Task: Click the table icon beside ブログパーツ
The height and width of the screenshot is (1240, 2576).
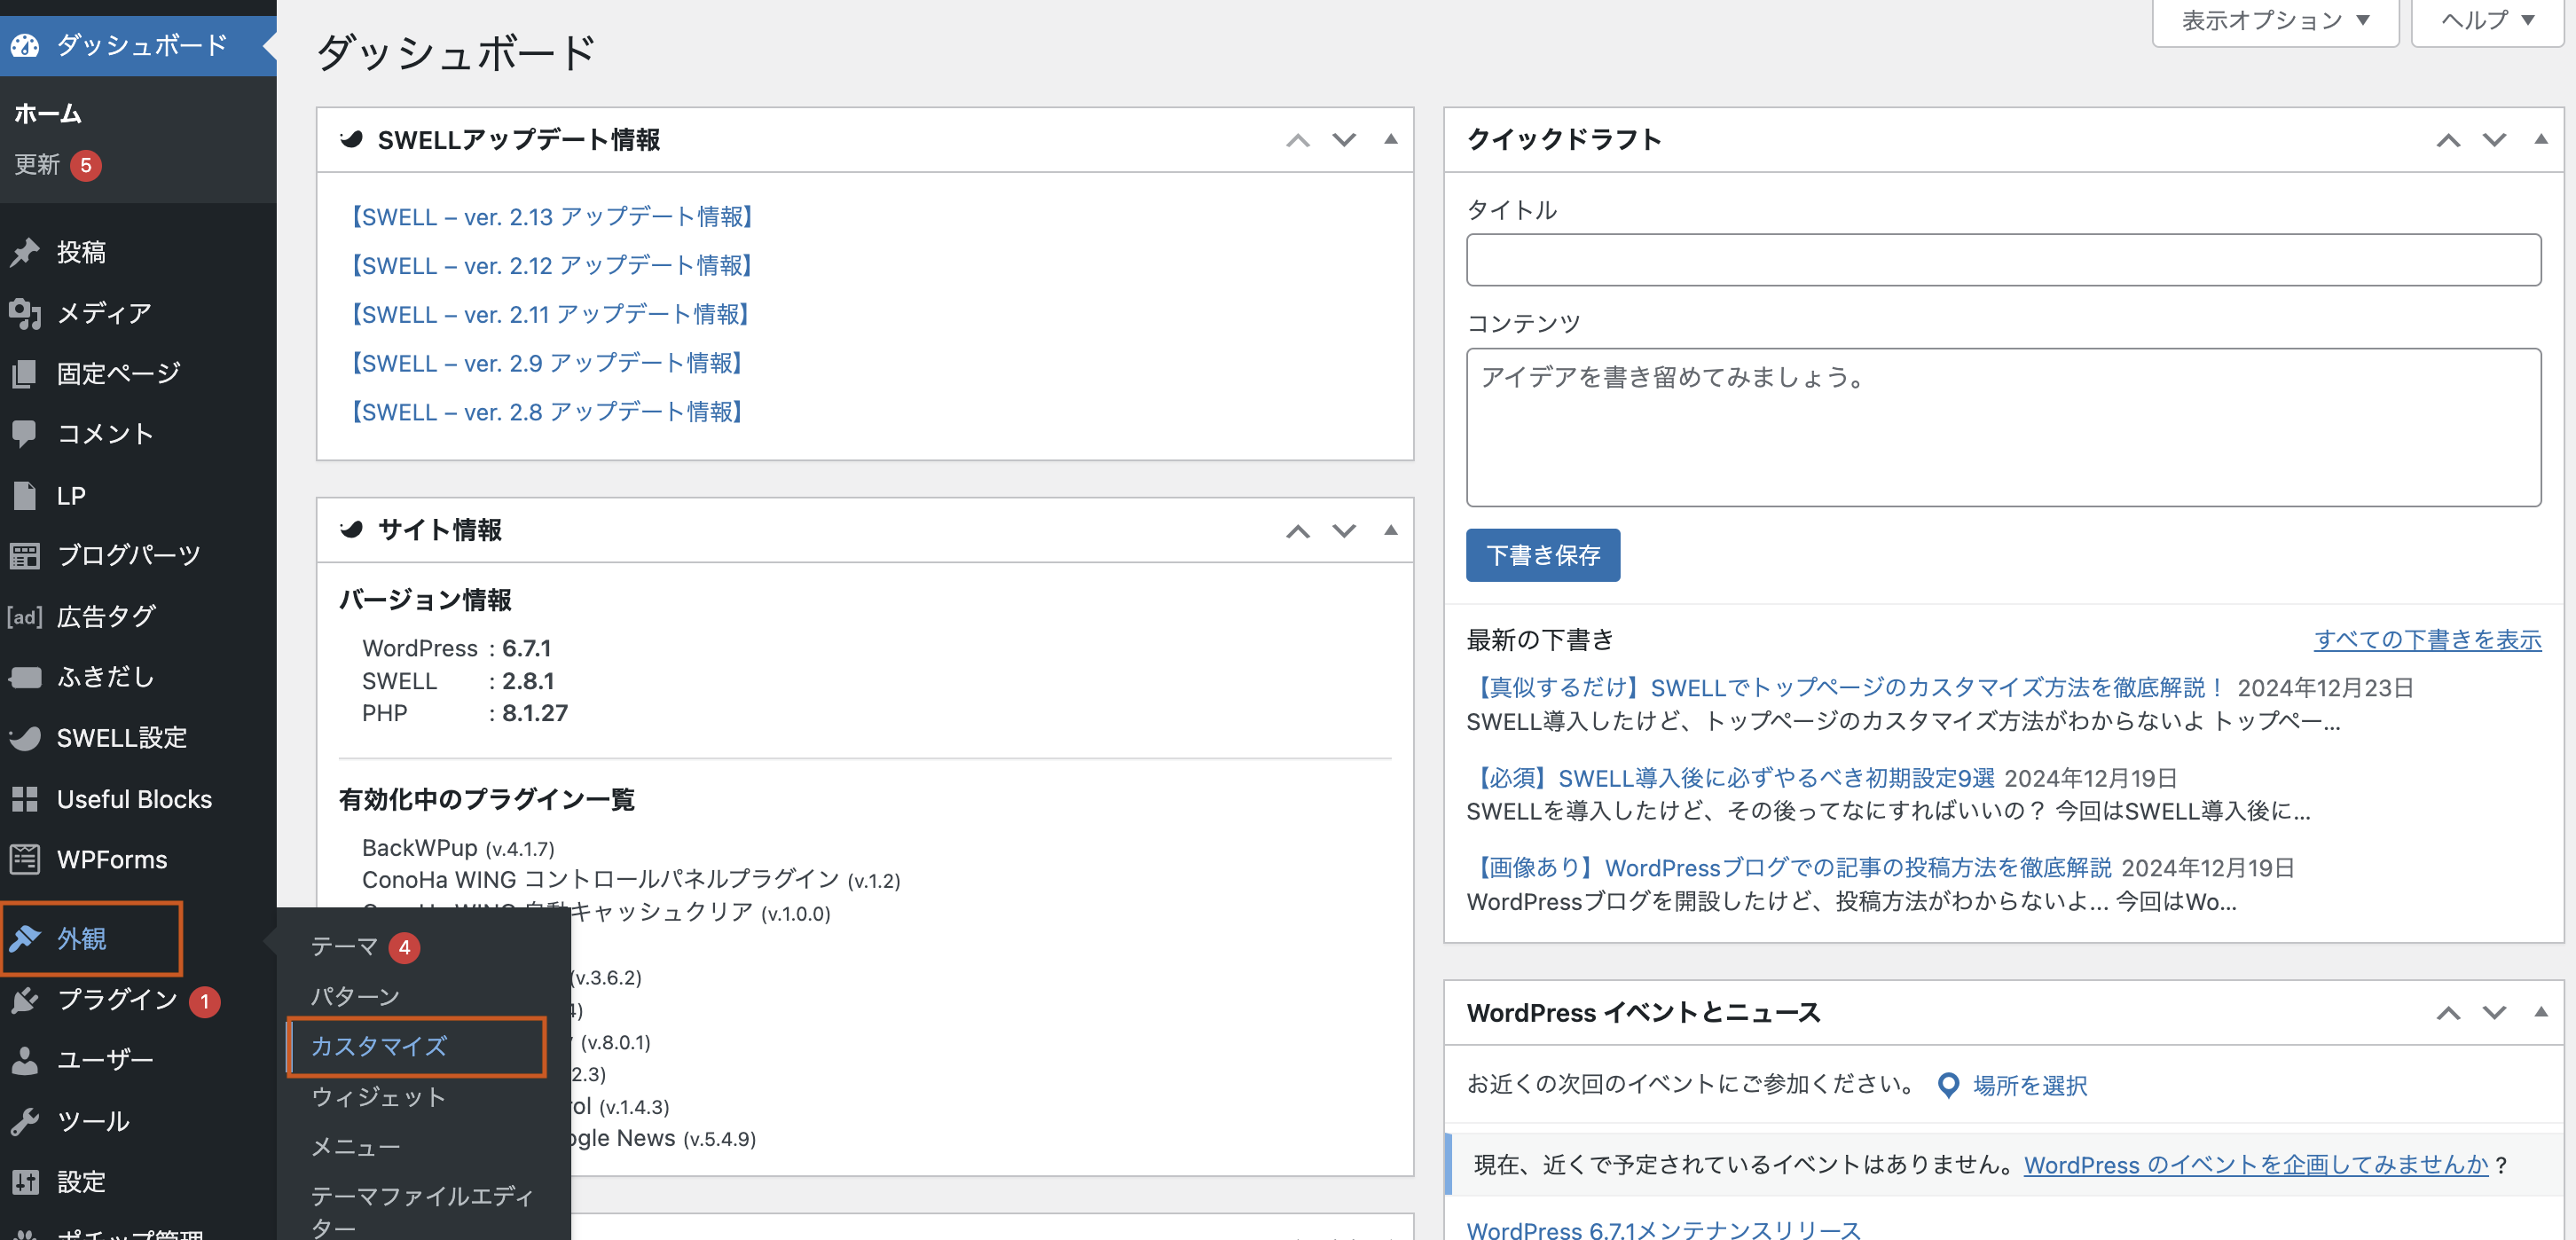Action: pyautogui.click(x=25, y=555)
